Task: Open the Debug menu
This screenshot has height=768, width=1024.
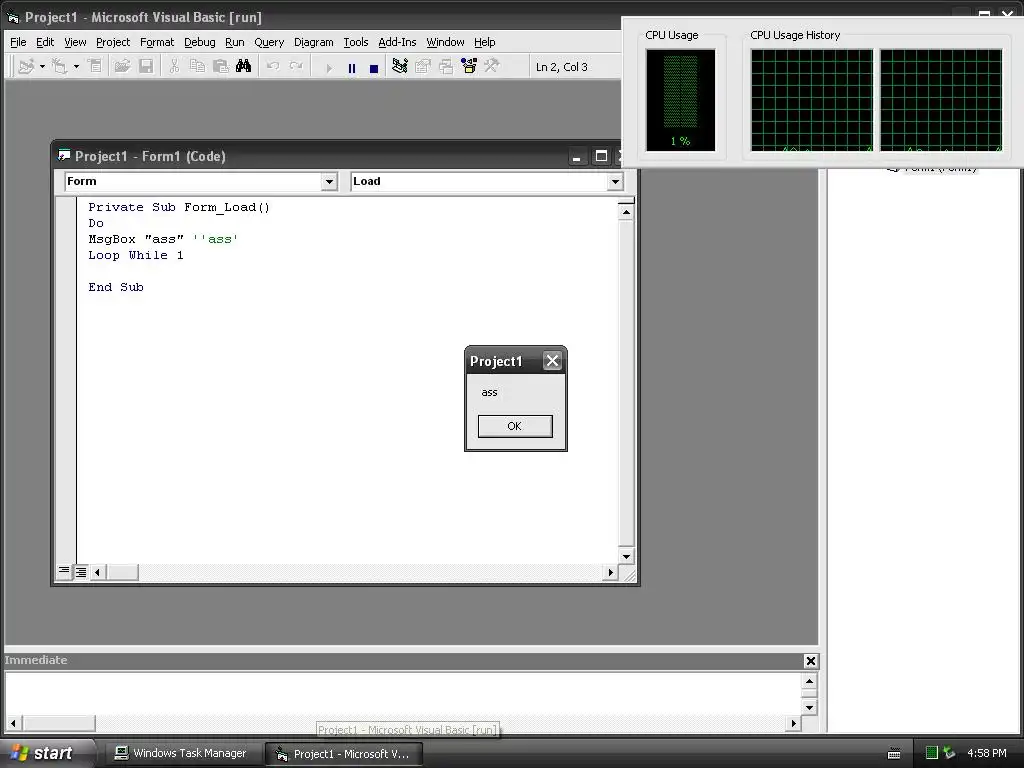Action: point(200,42)
